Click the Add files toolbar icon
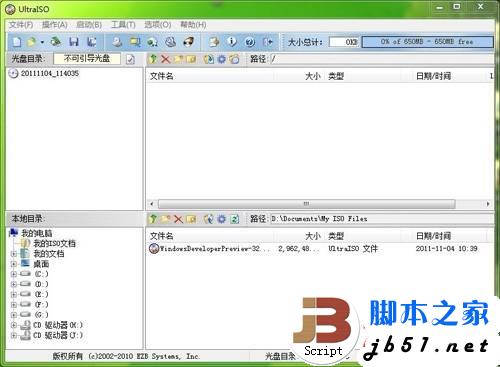Viewport: 500px width, 367px height. (x=214, y=42)
